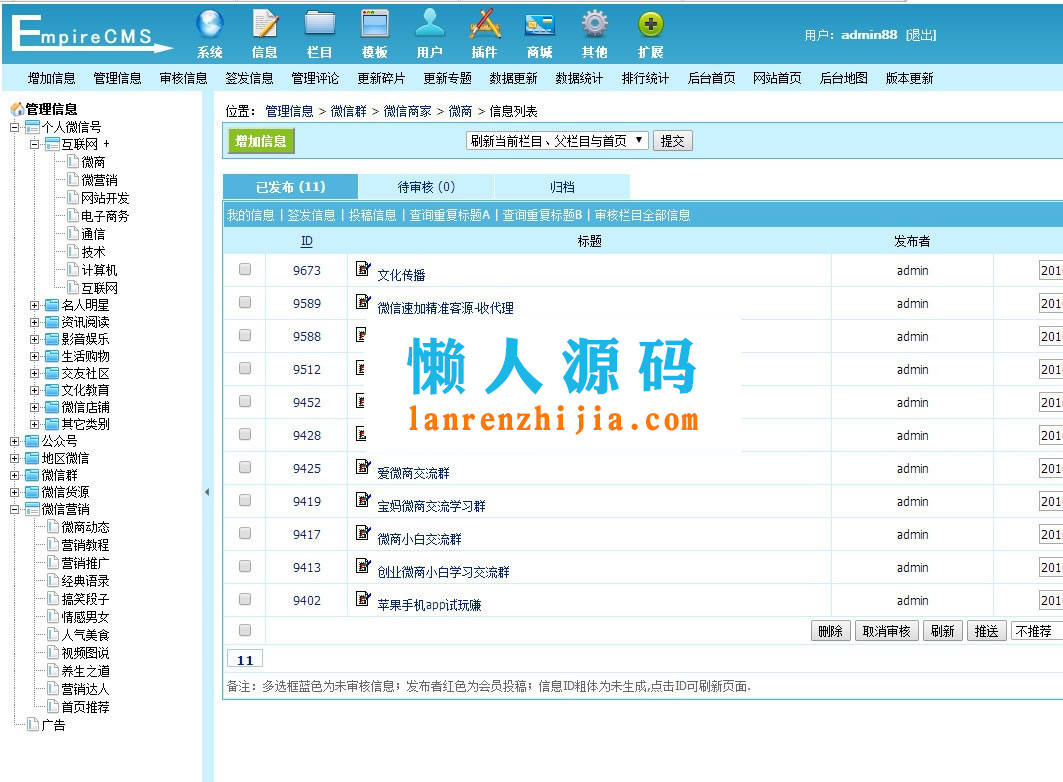Select the 信息 (Information) icon
This screenshot has width=1063, height=782.
[263, 30]
